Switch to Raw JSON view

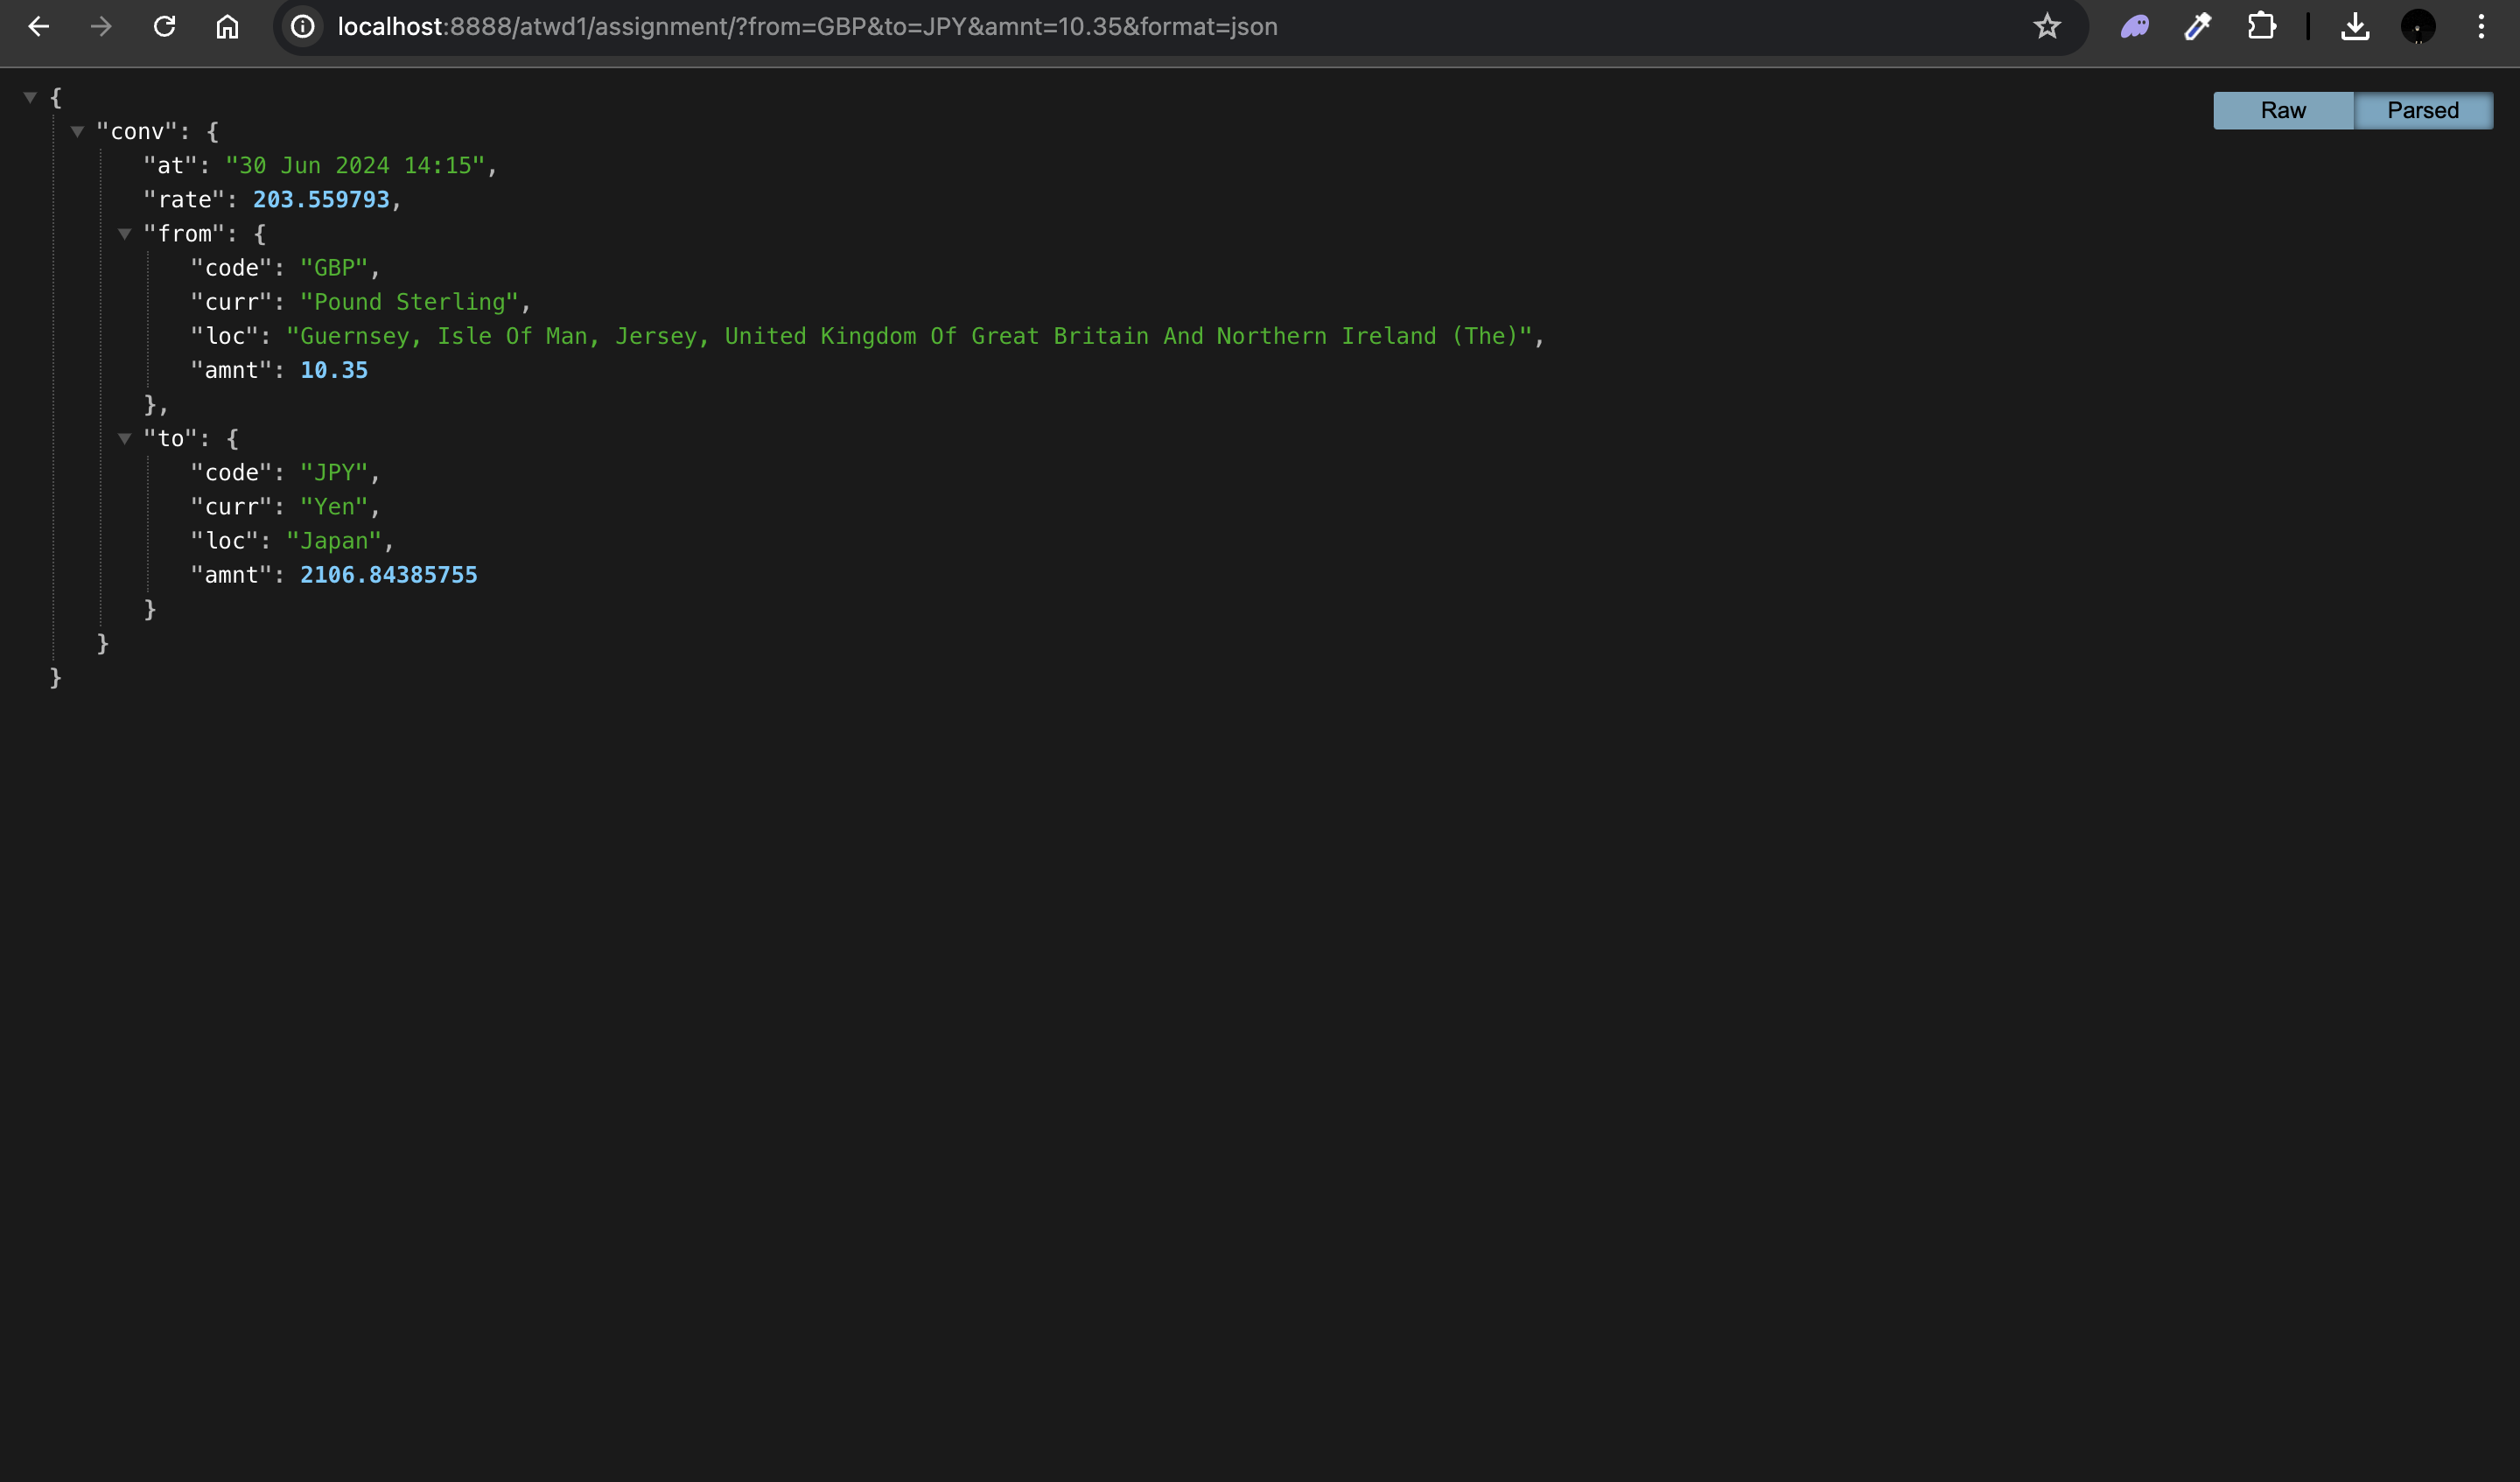(2283, 110)
